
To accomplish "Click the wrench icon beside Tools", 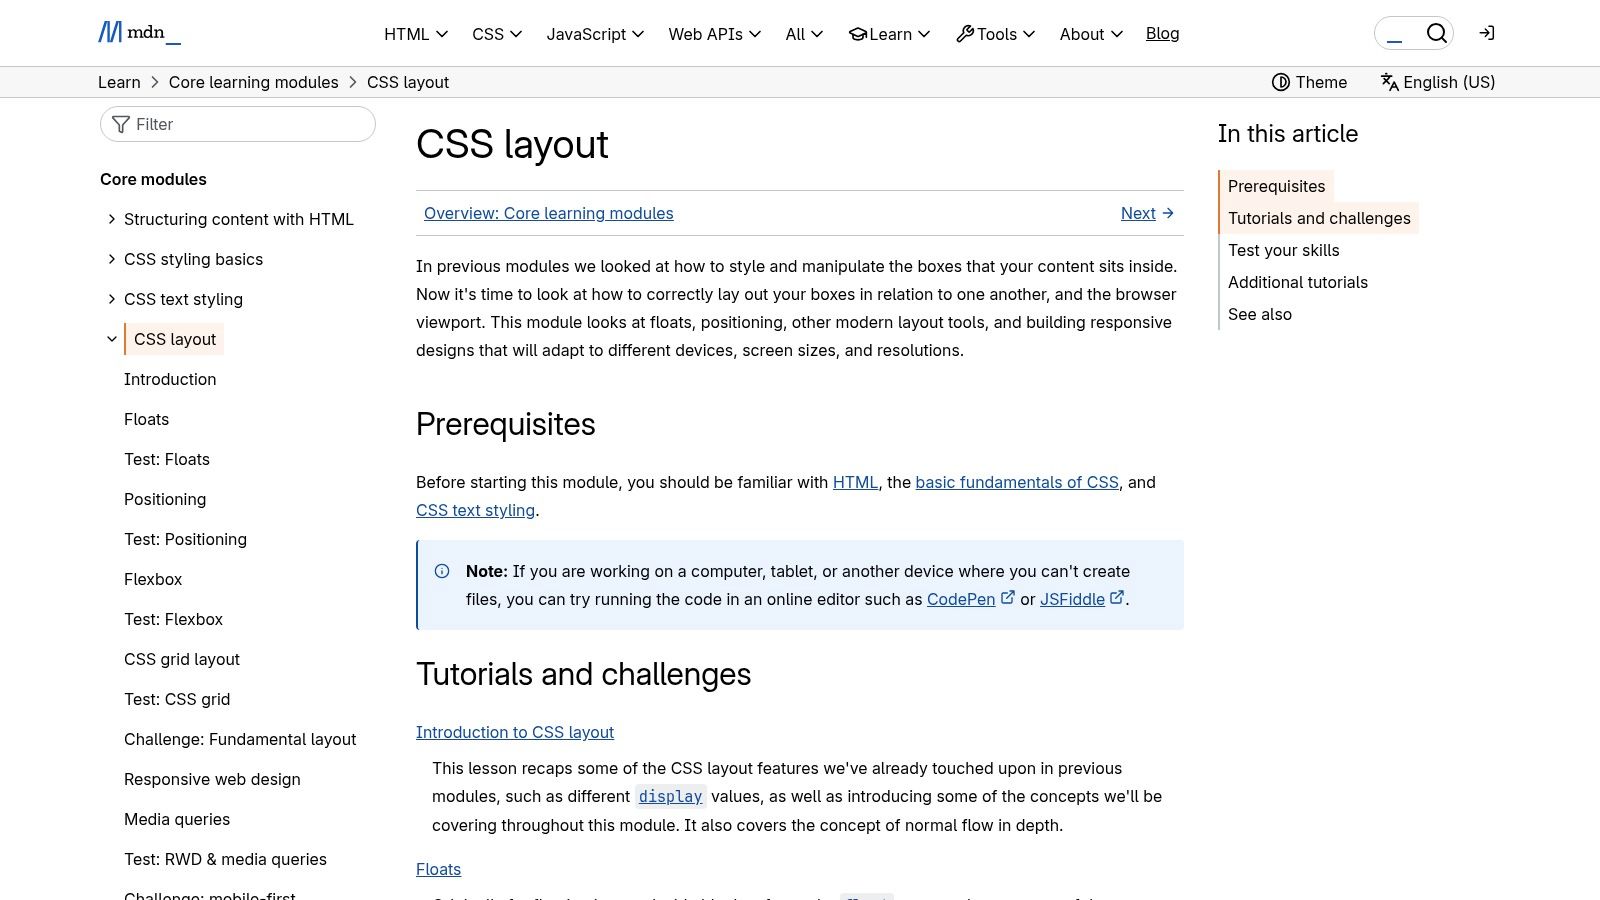I will (963, 33).
